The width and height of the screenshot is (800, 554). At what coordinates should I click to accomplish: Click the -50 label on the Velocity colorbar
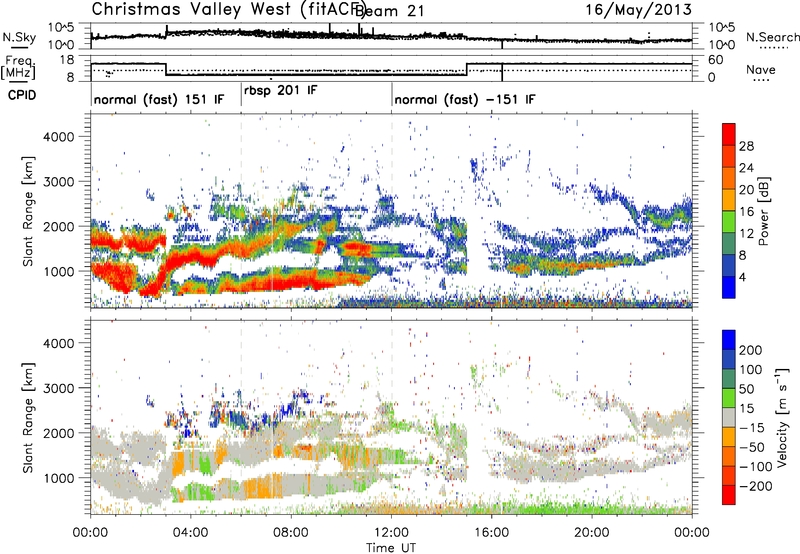pos(752,447)
